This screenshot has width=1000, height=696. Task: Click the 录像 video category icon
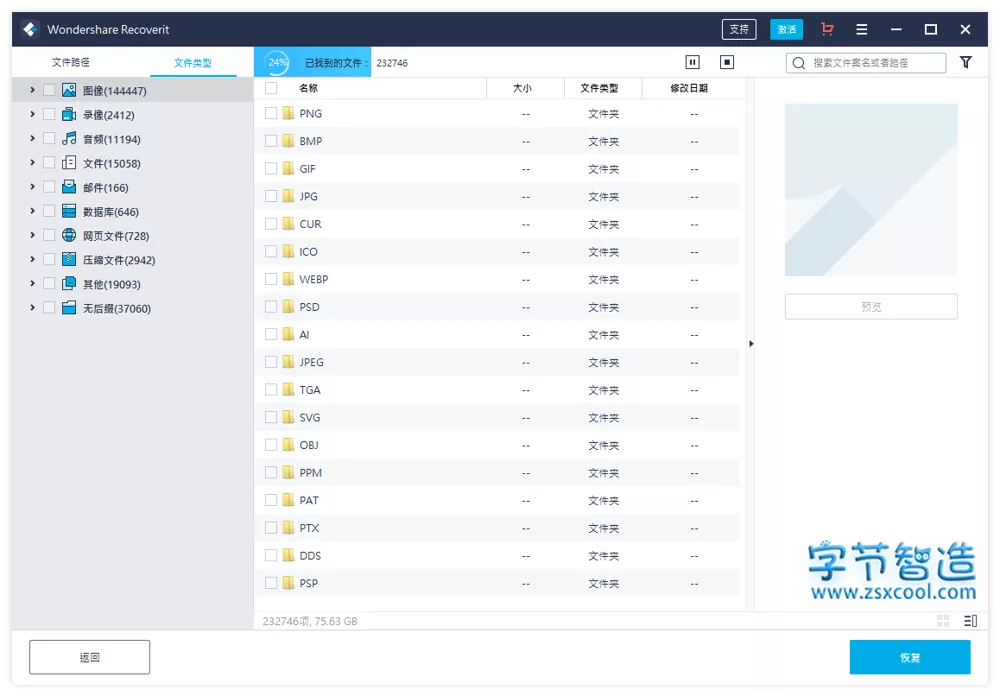point(69,114)
